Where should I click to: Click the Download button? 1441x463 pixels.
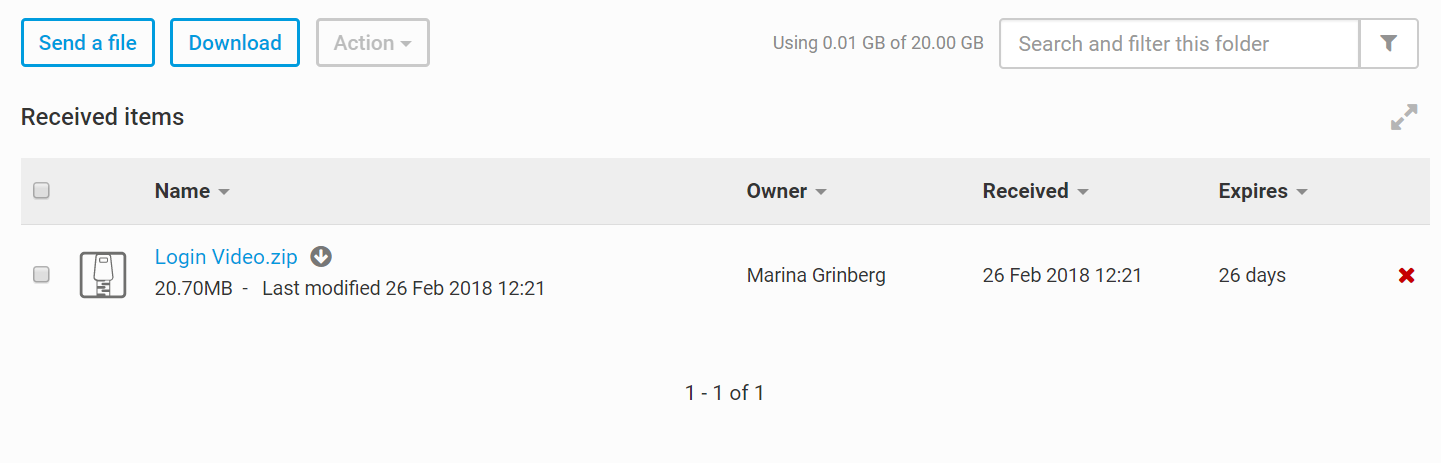235,43
